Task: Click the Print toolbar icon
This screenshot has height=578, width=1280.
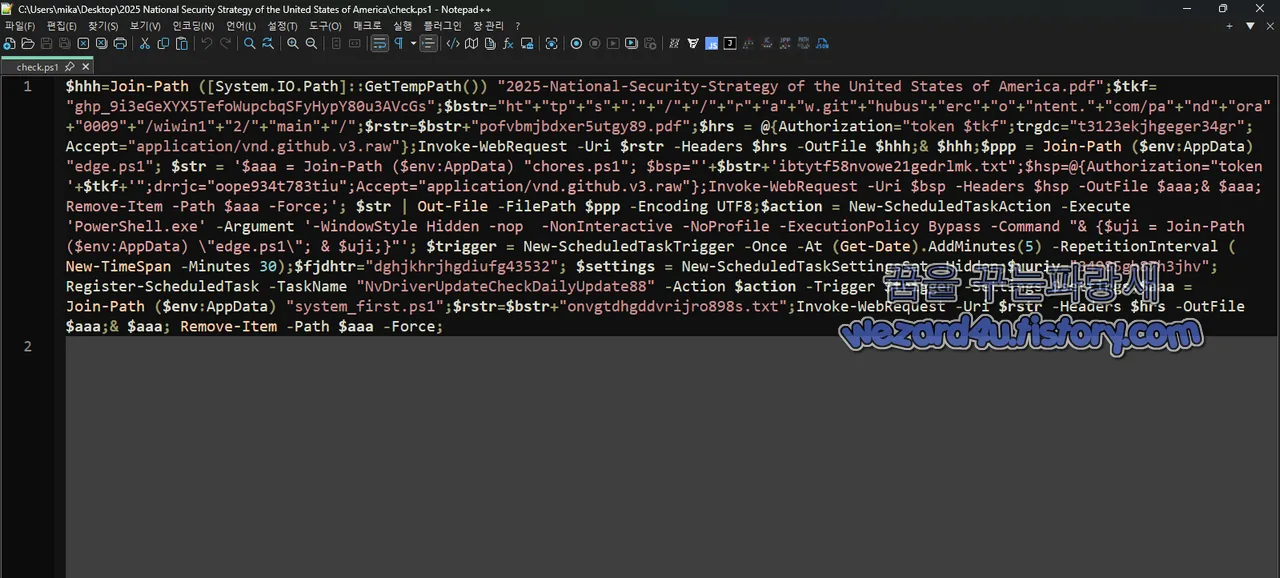Action: [x=120, y=44]
